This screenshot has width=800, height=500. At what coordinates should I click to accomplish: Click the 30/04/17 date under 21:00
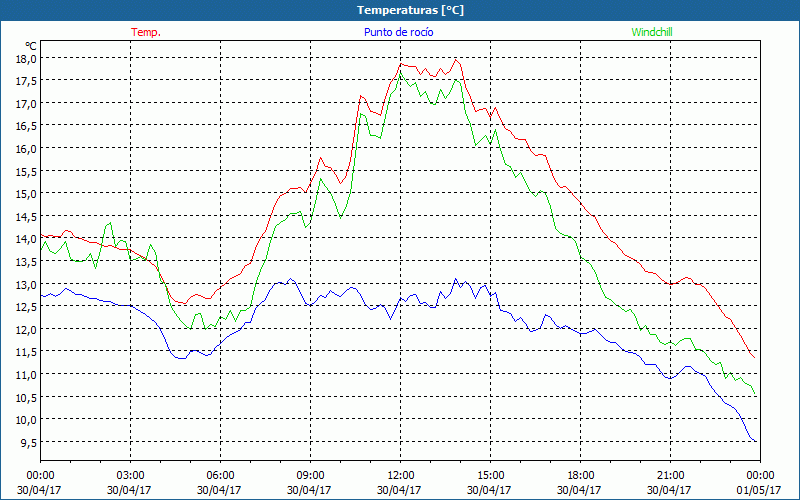click(669, 490)
